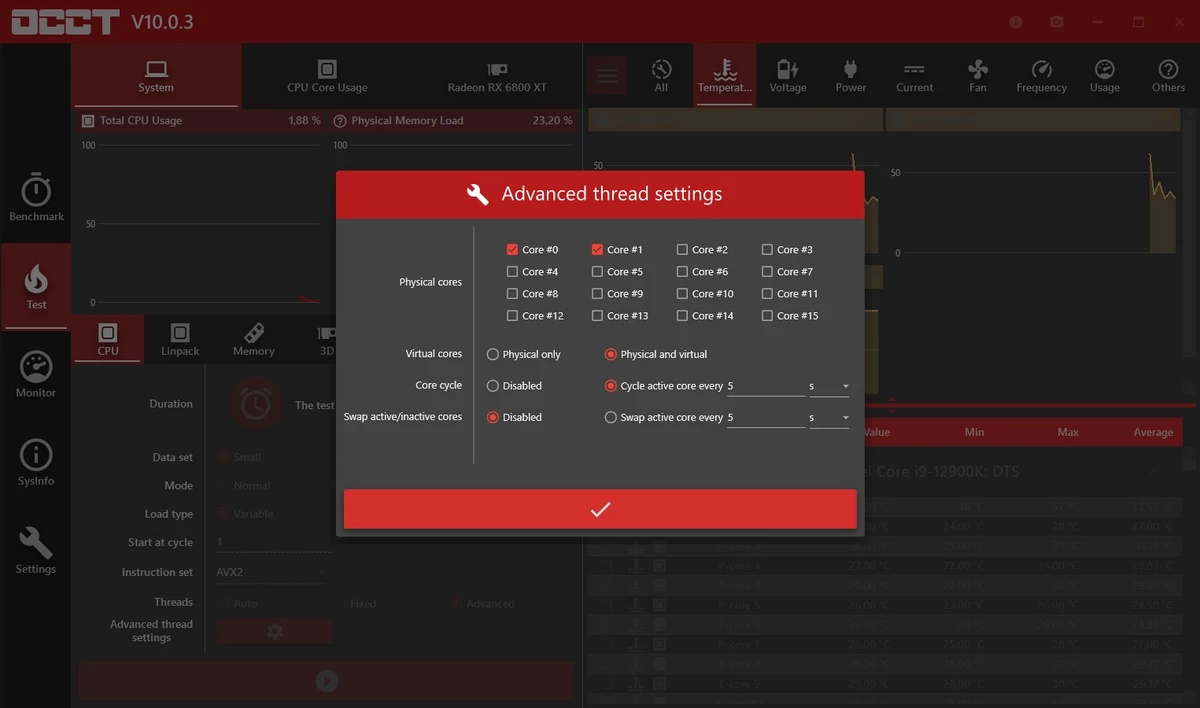Show Others sensors category
Image resolution: width=1200 pixels, height=708 pixels.
[1168, 76]
